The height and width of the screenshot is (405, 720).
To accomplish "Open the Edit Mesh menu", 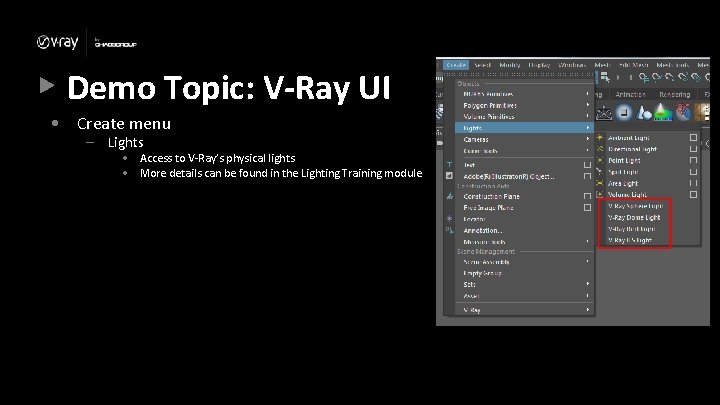I will click(634, 65).
